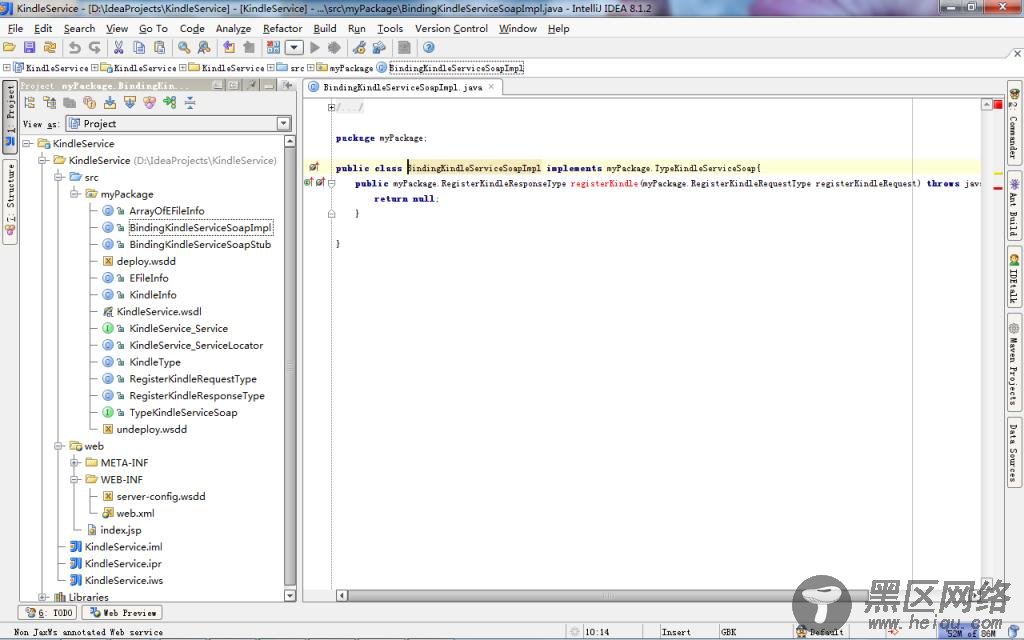Open the Project Structure toolbar icon
The image size is (1024, 640).
379,48
